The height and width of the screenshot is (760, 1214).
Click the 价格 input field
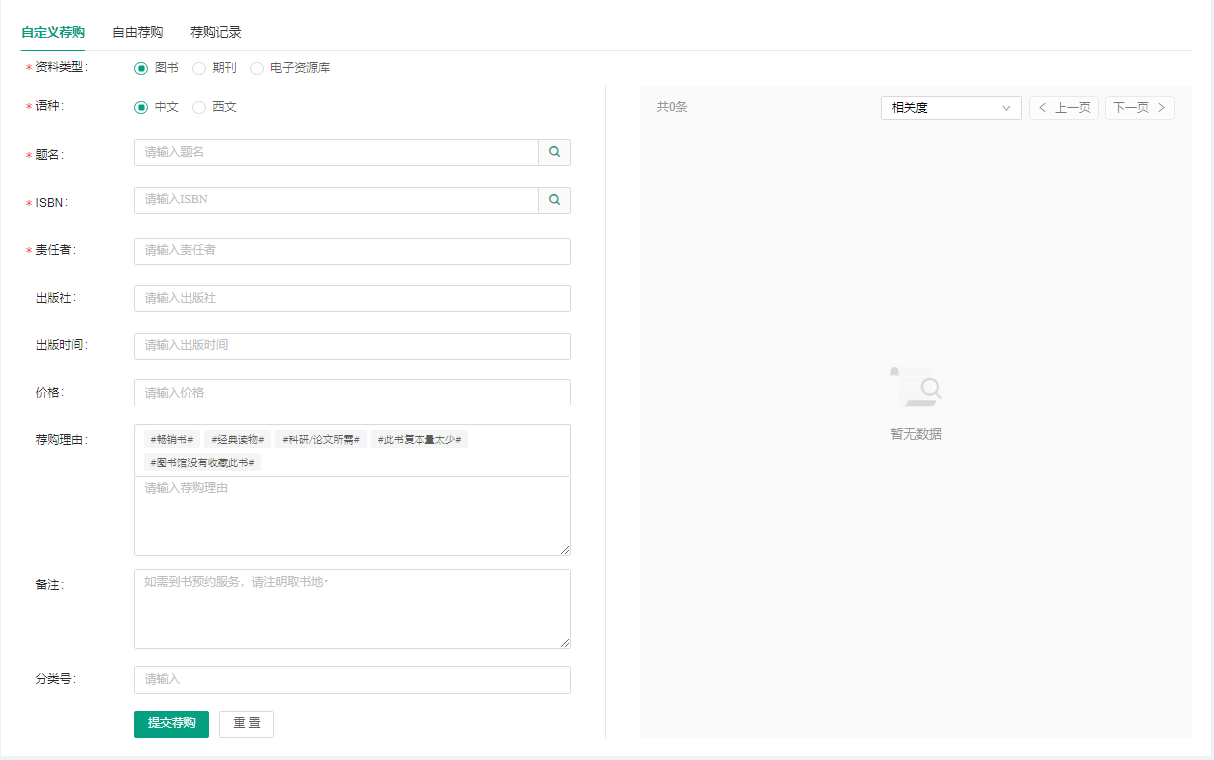[352, 393]
